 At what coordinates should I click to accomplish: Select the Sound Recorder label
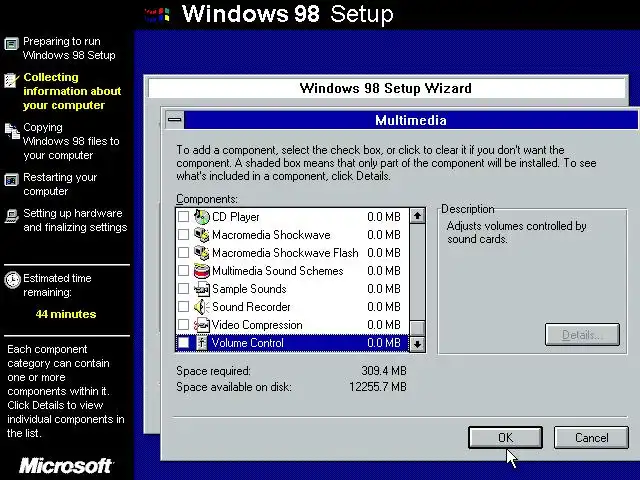coord(251,307)
